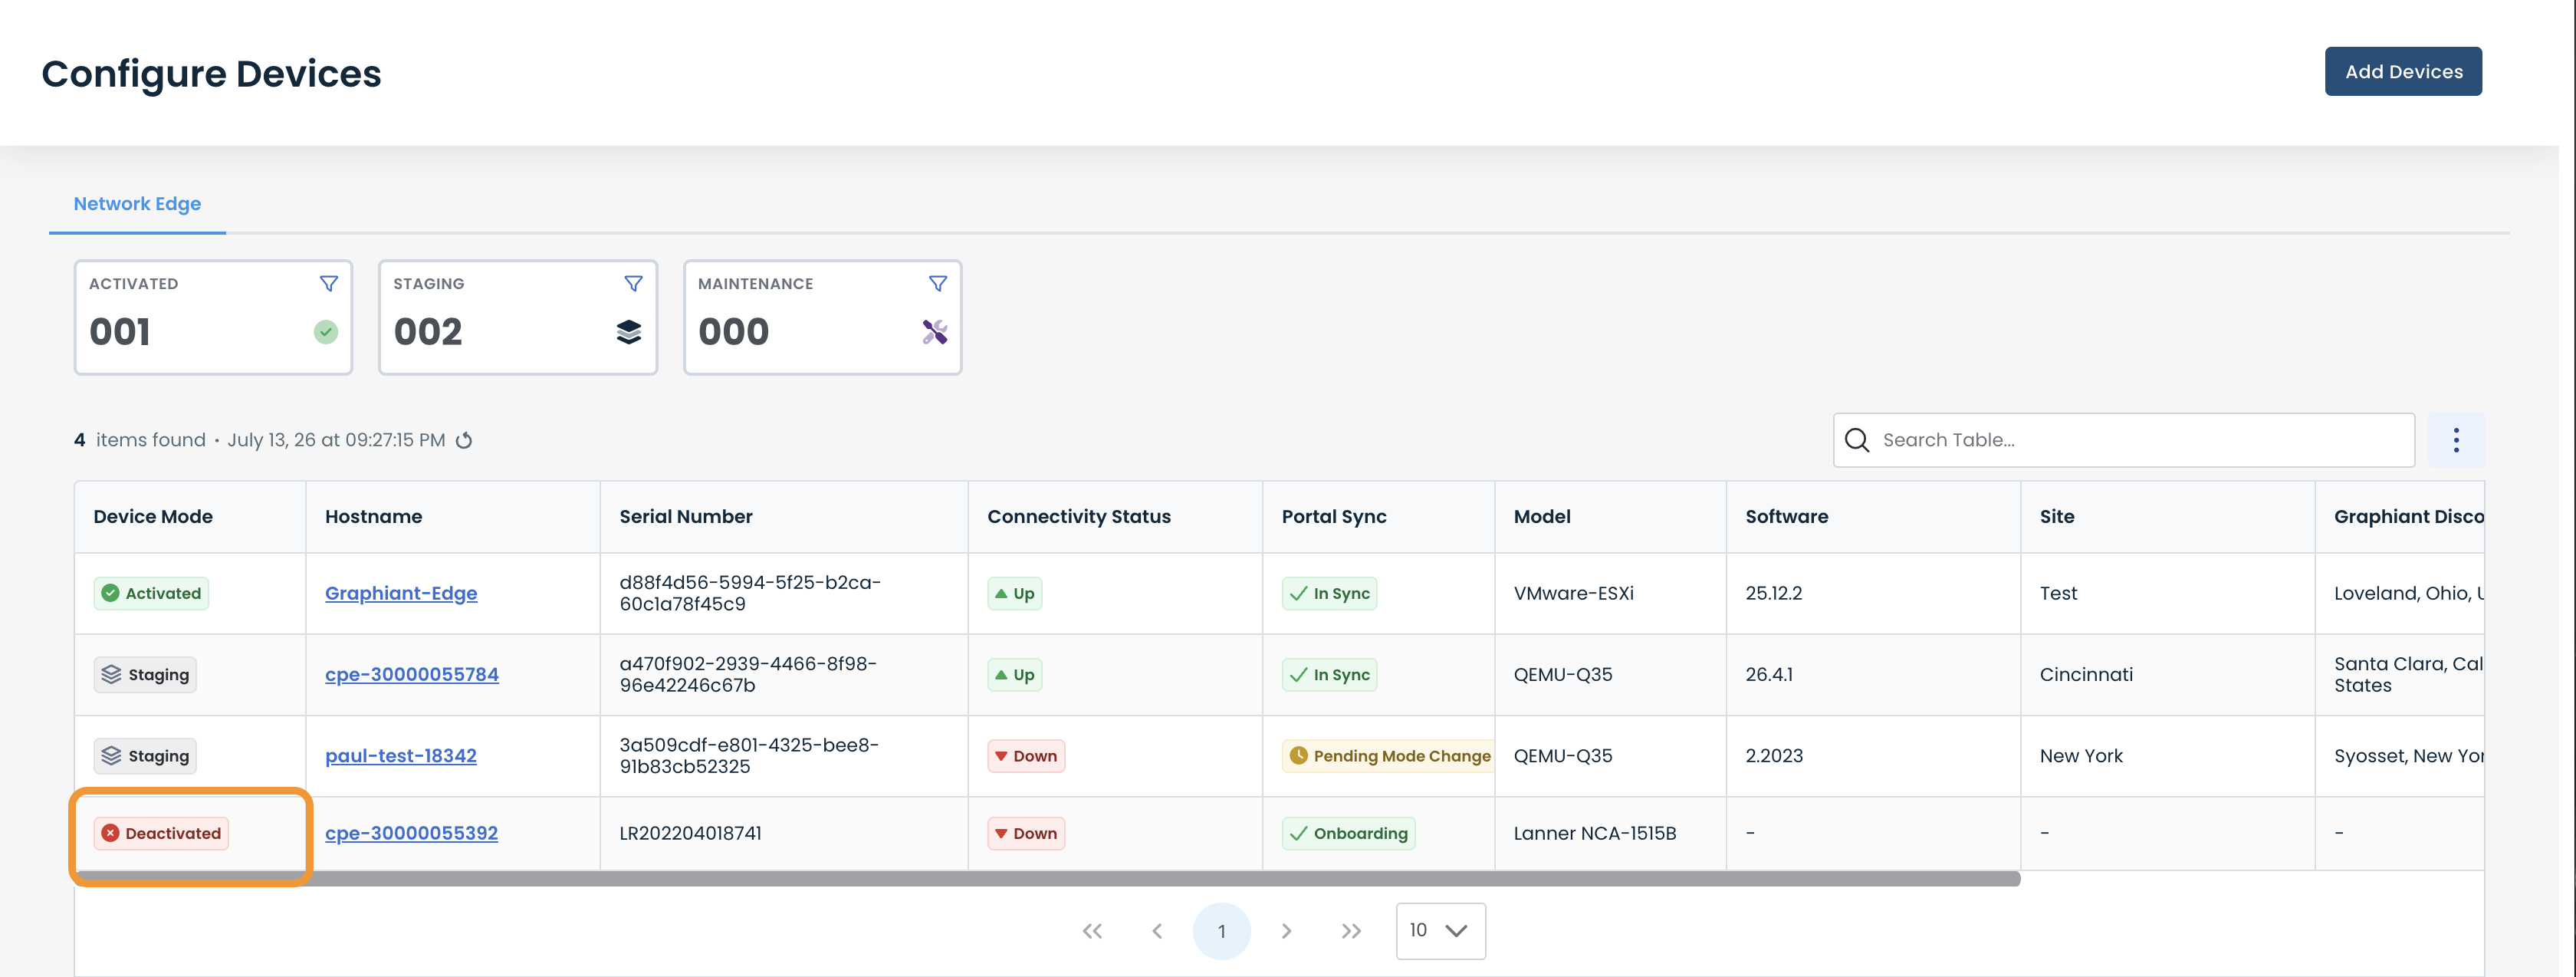Filter devices by Activated card funnel icon

pyautogui.click(x=328, y=284)
